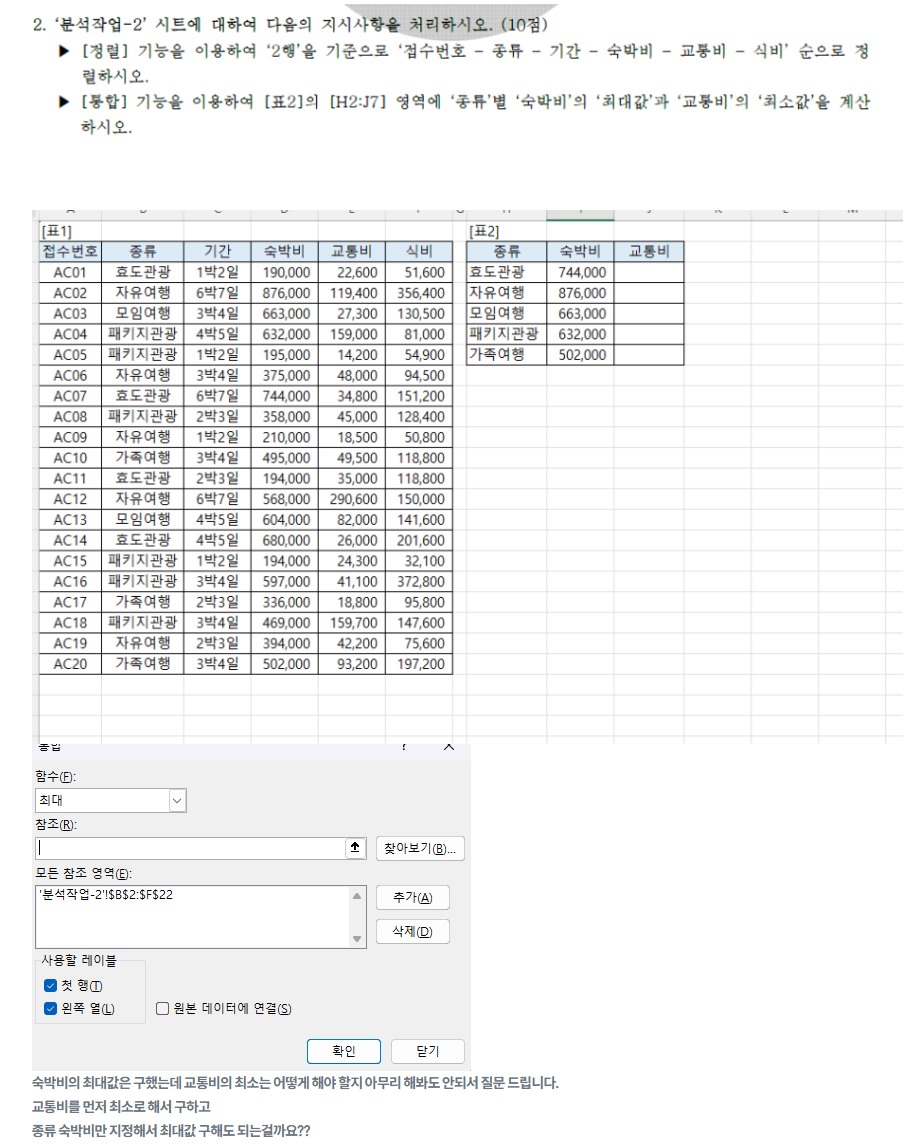
Task: Select the 372,800 식비 cell
Action: [x=419, y=581]
